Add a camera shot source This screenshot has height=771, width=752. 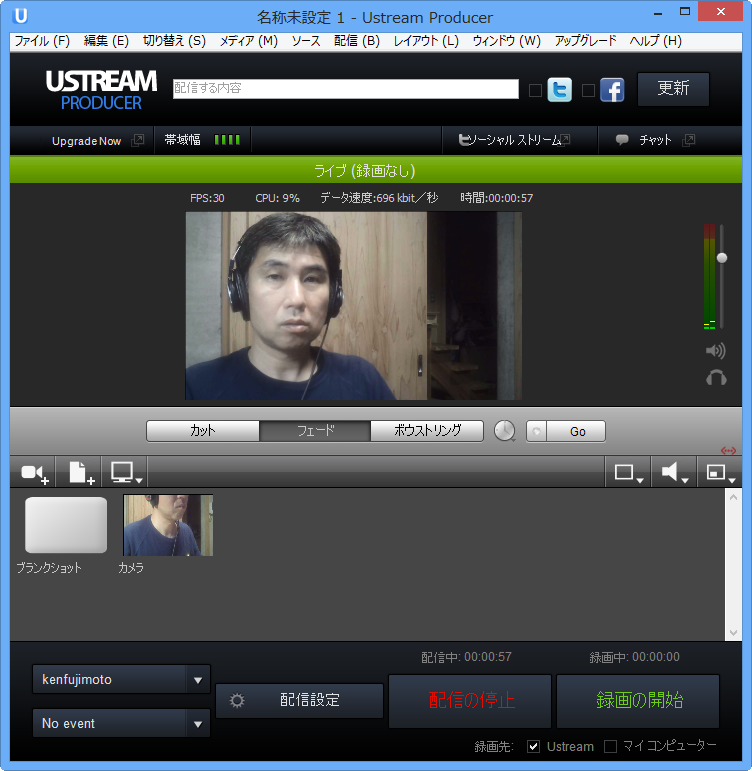coord(34,474)
